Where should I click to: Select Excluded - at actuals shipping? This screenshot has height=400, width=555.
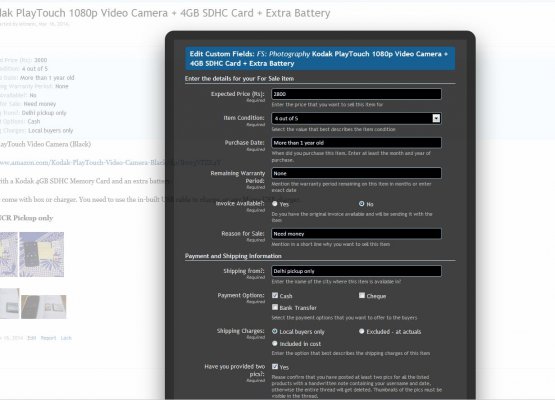click(361, 331)
